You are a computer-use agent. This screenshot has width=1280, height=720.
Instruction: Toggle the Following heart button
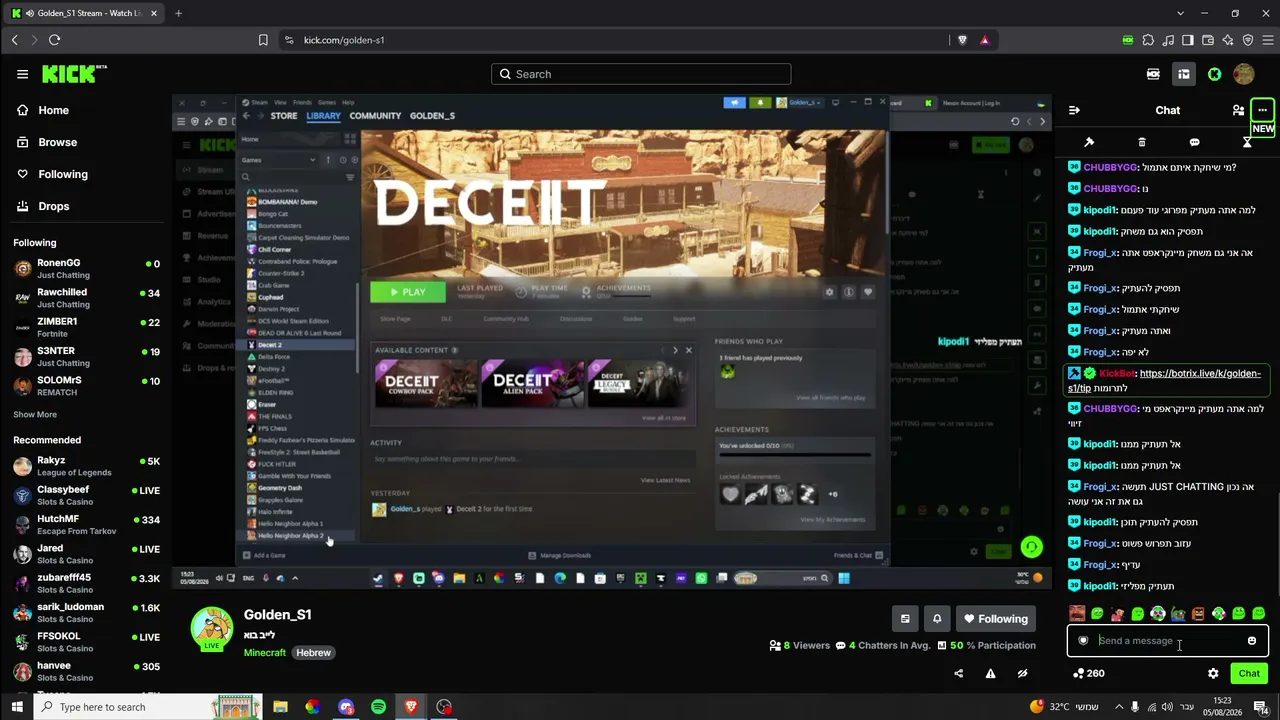996,619
